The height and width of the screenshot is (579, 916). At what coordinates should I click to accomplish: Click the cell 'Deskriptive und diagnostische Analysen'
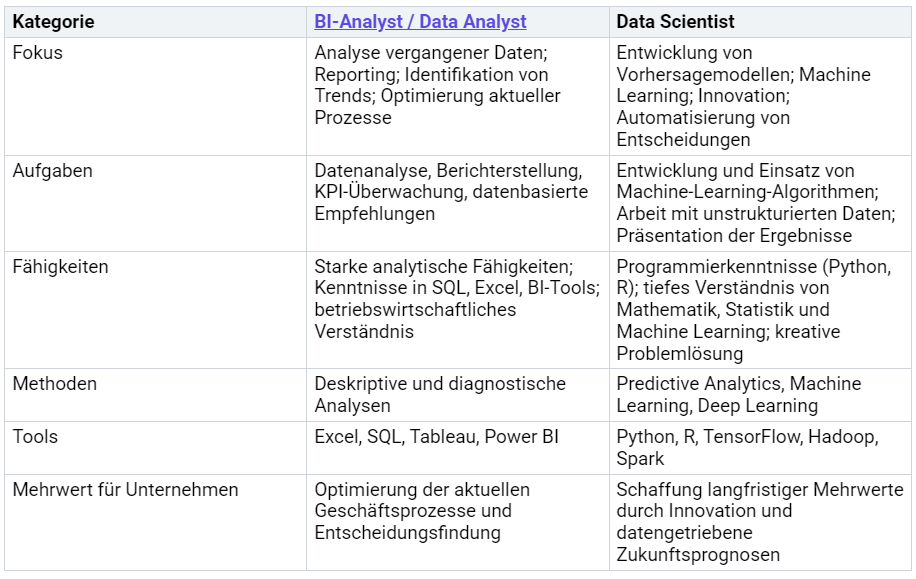click(x=457, y=395)
